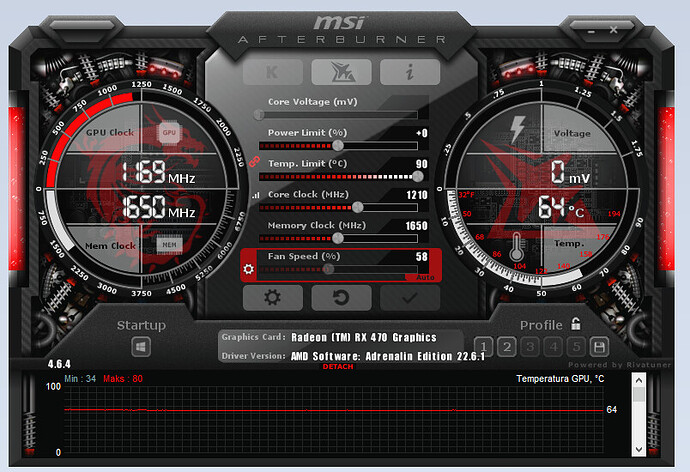Click the Temperatura GPU graph label
Screen dimensions: 690x472
(x=560, y=379)
